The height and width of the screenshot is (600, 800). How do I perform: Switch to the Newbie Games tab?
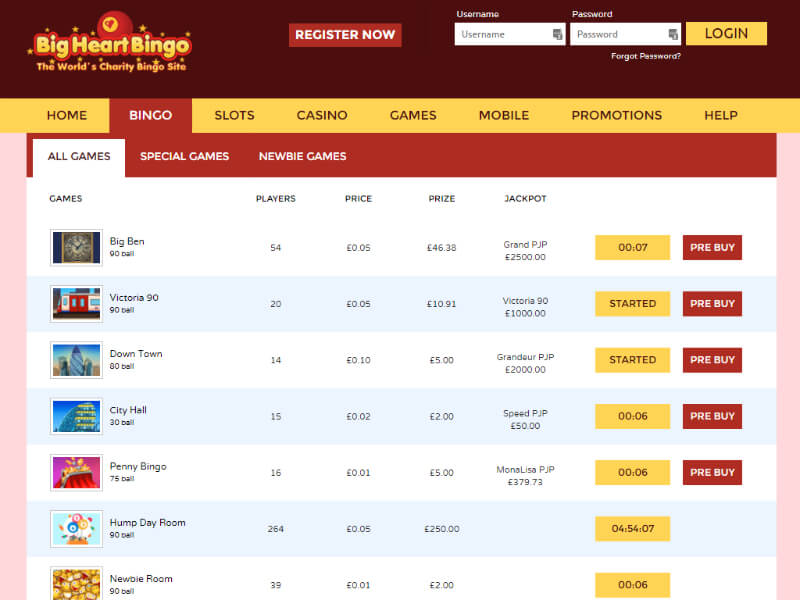[303, 157]
